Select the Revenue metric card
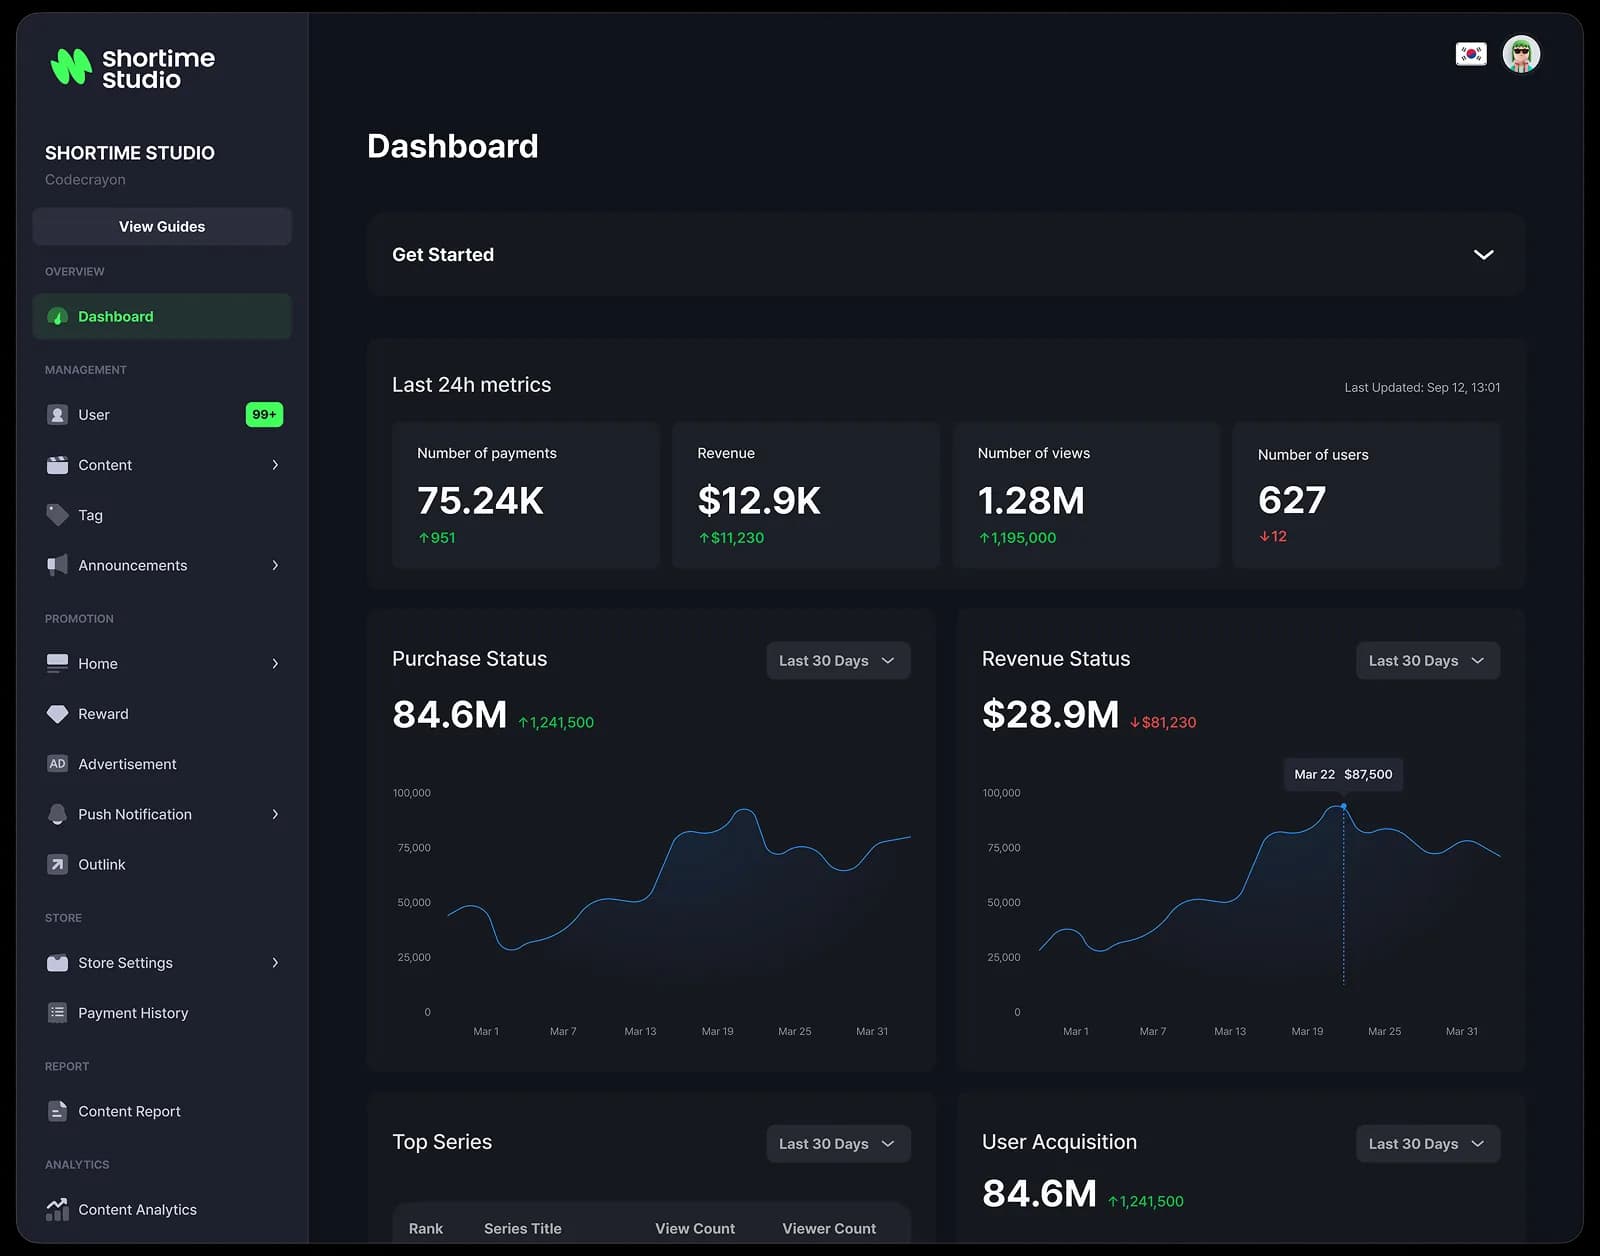The width and height of the screenshot is (1600, 1256). point(806,495)
